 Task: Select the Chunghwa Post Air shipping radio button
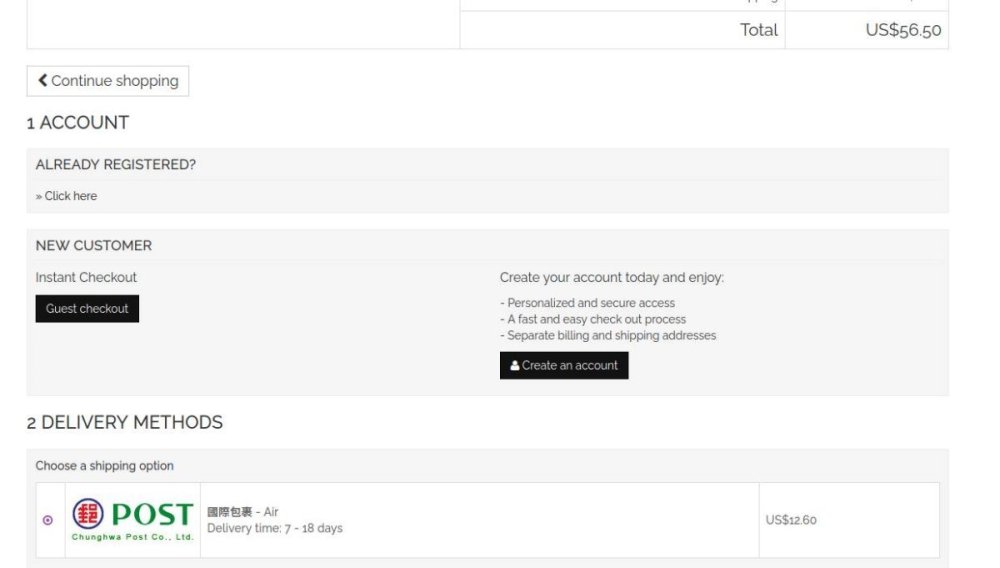(48, 520)
